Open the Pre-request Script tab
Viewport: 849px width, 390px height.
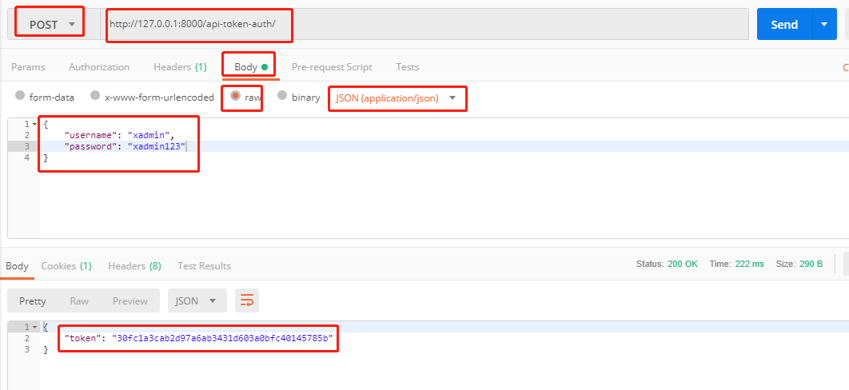click(332, 67)
